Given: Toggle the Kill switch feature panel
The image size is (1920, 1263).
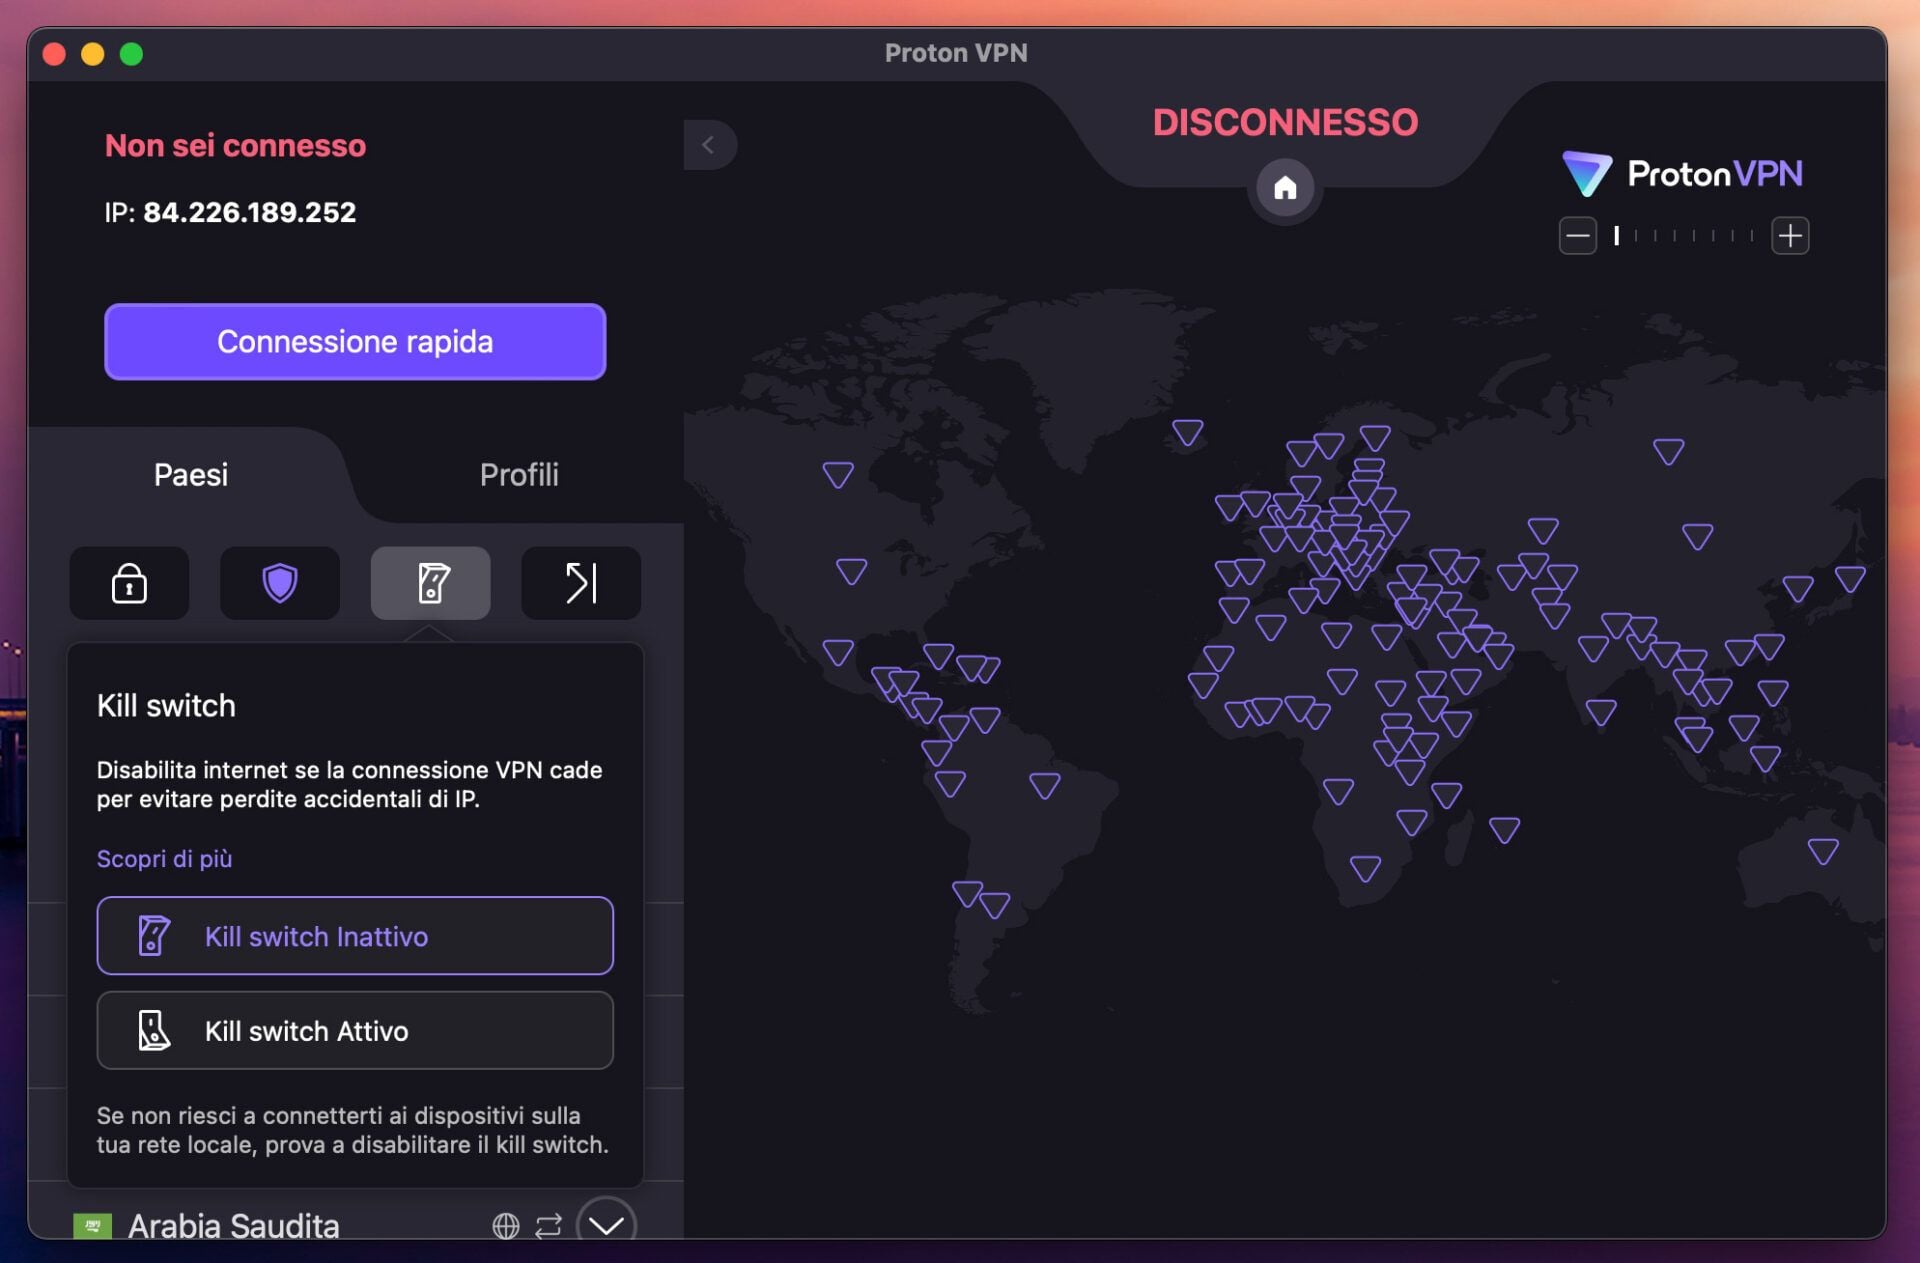Looking at the screenshot, I should pos(430,583).
